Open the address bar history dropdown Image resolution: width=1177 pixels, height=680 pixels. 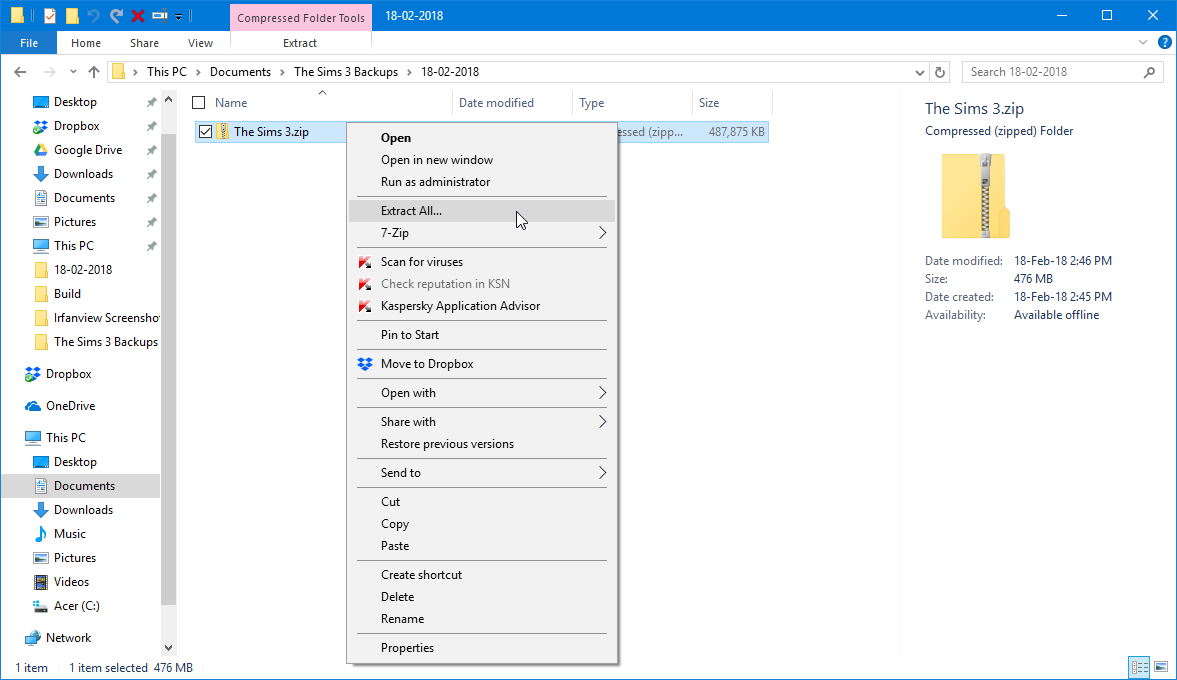point(920,72)
